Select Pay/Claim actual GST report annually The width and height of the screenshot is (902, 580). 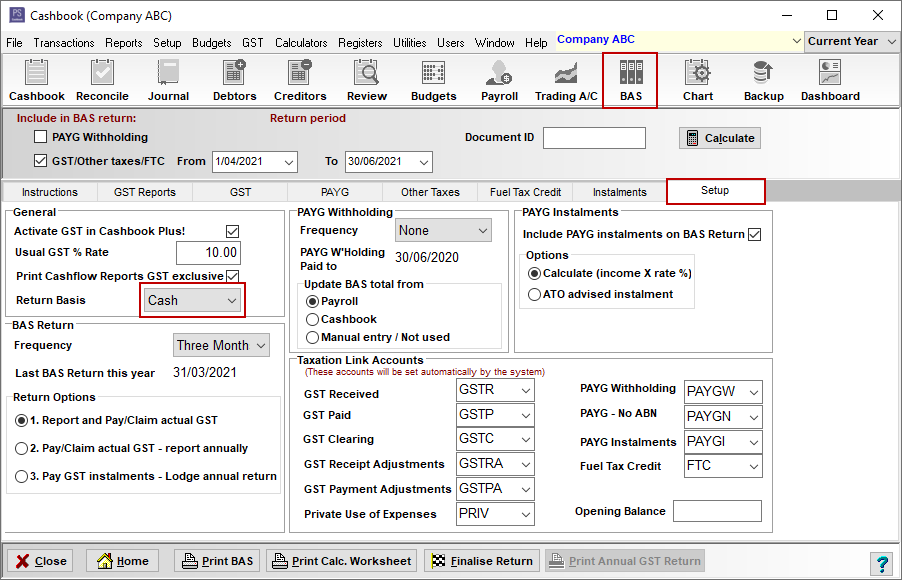pyautogui.click(x=21, y=448)
